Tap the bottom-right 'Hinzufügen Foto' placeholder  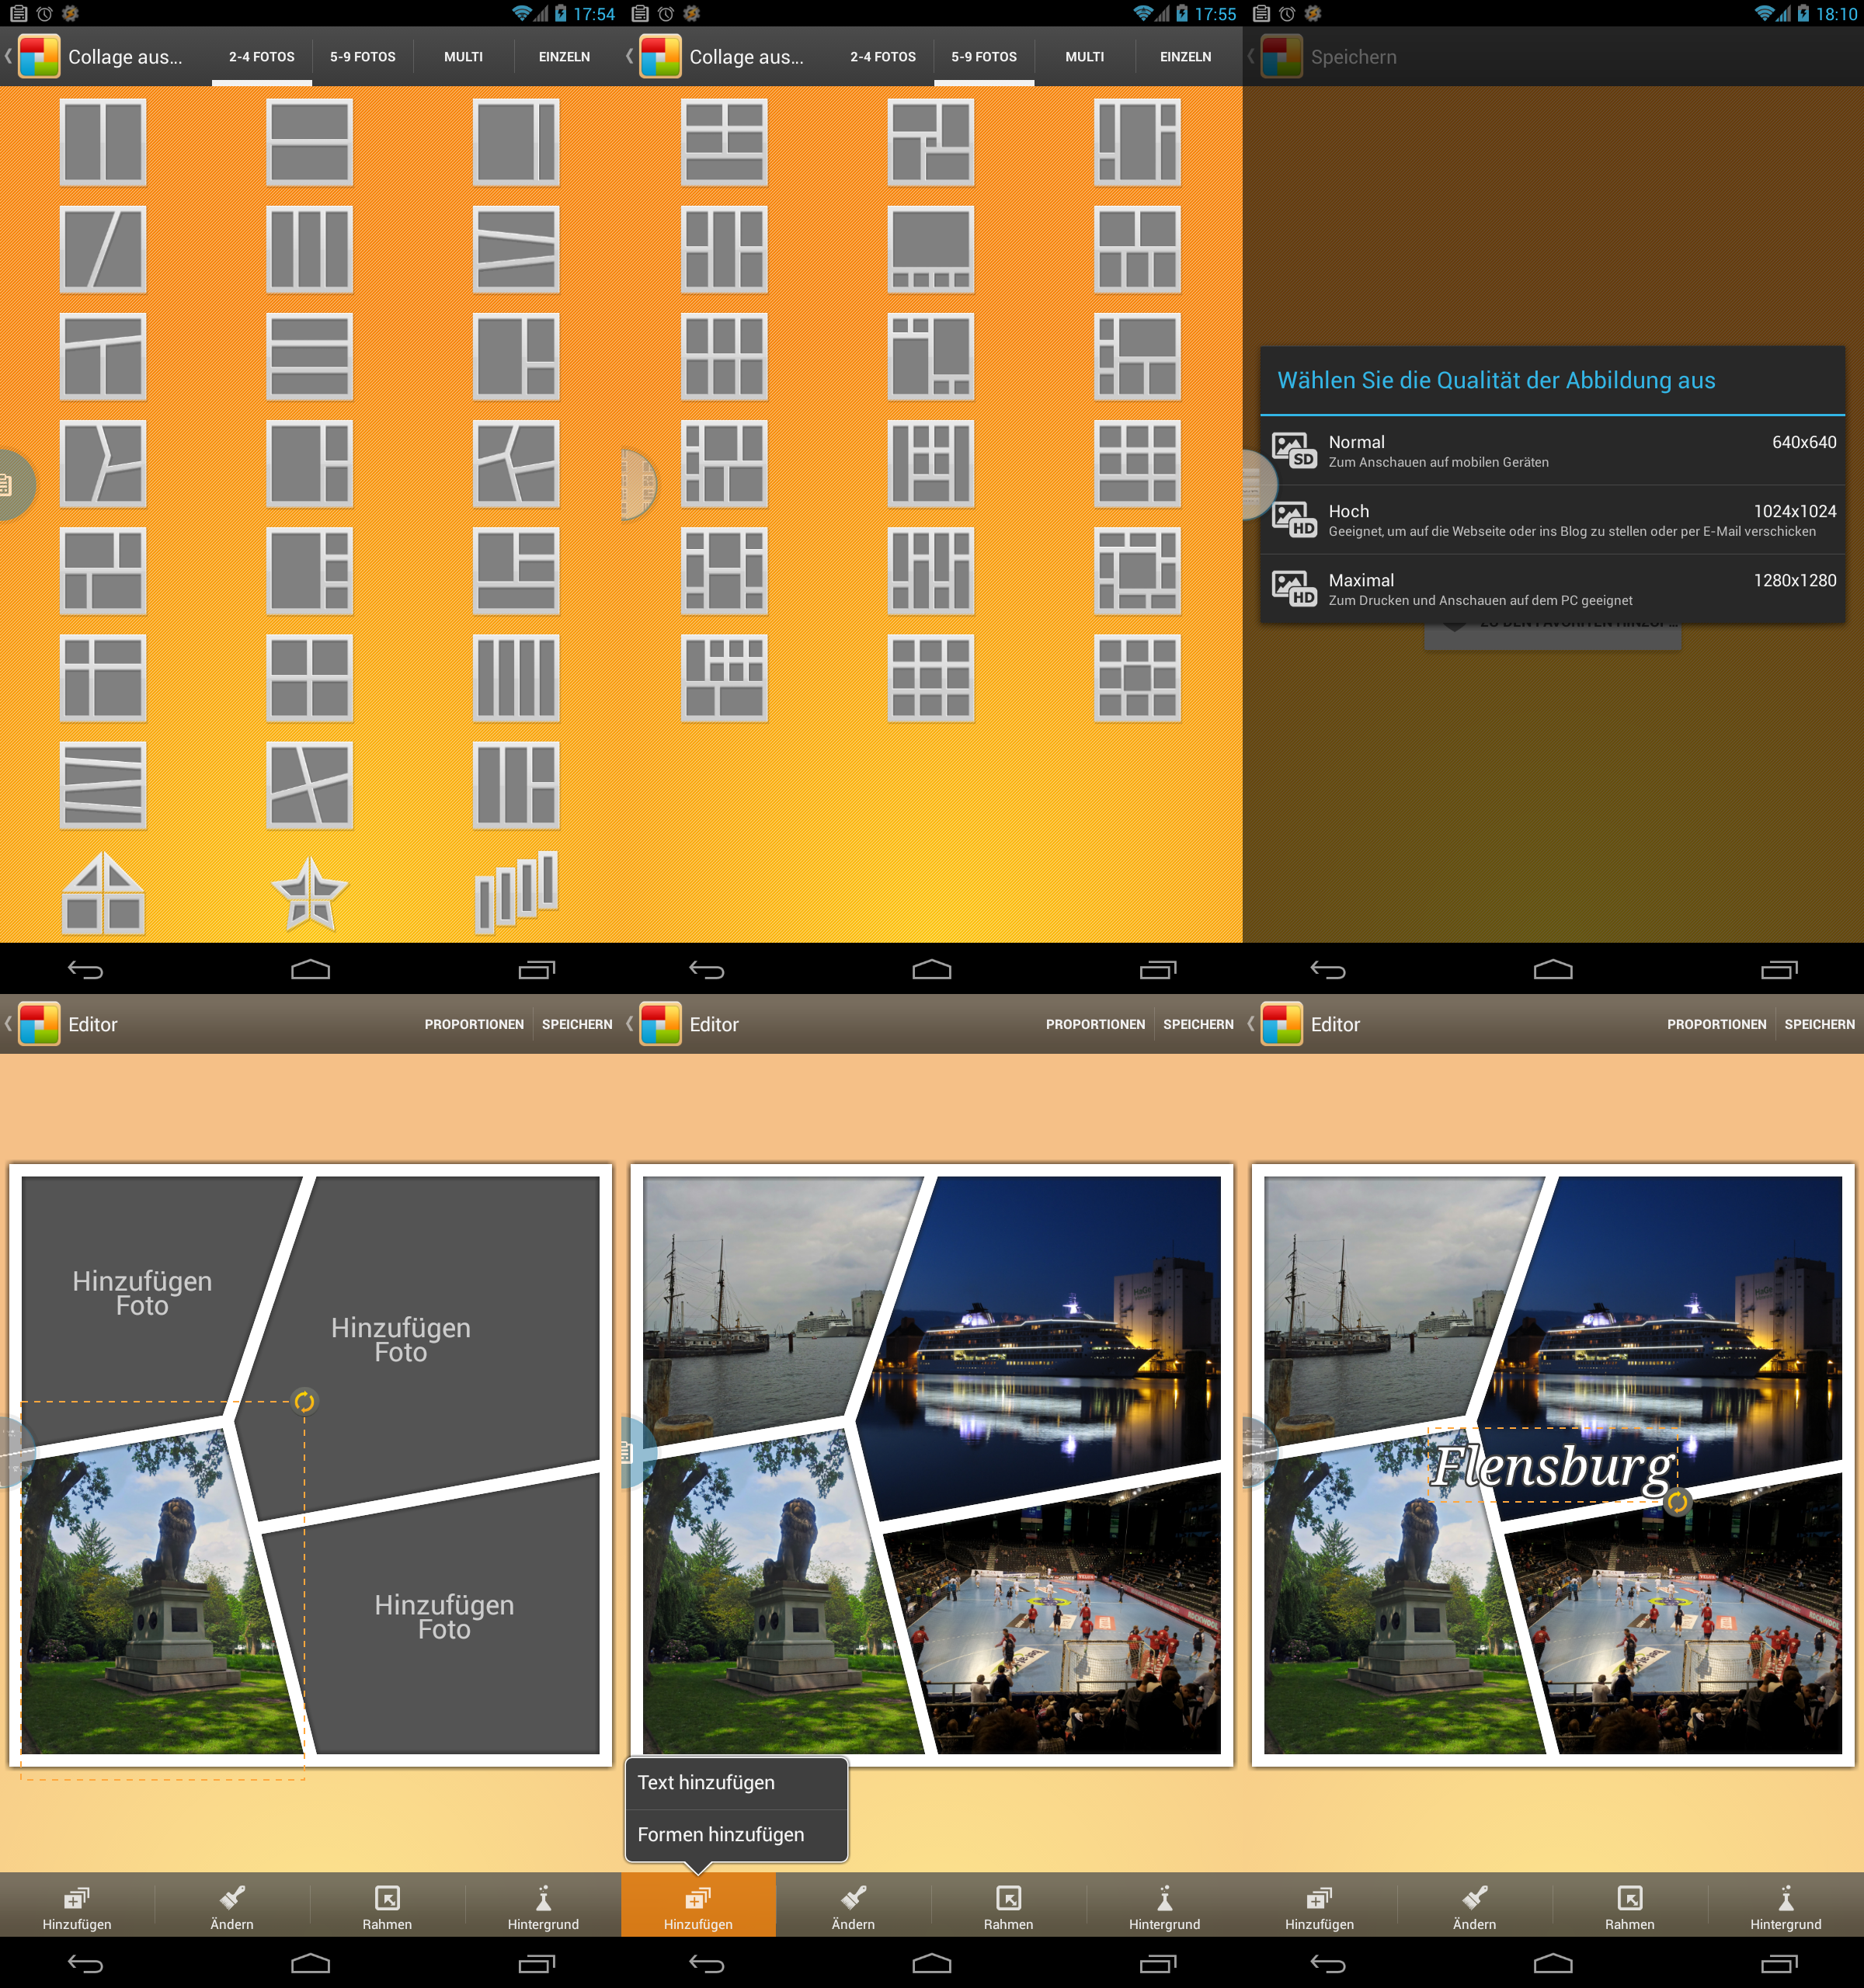[445, 1617]
